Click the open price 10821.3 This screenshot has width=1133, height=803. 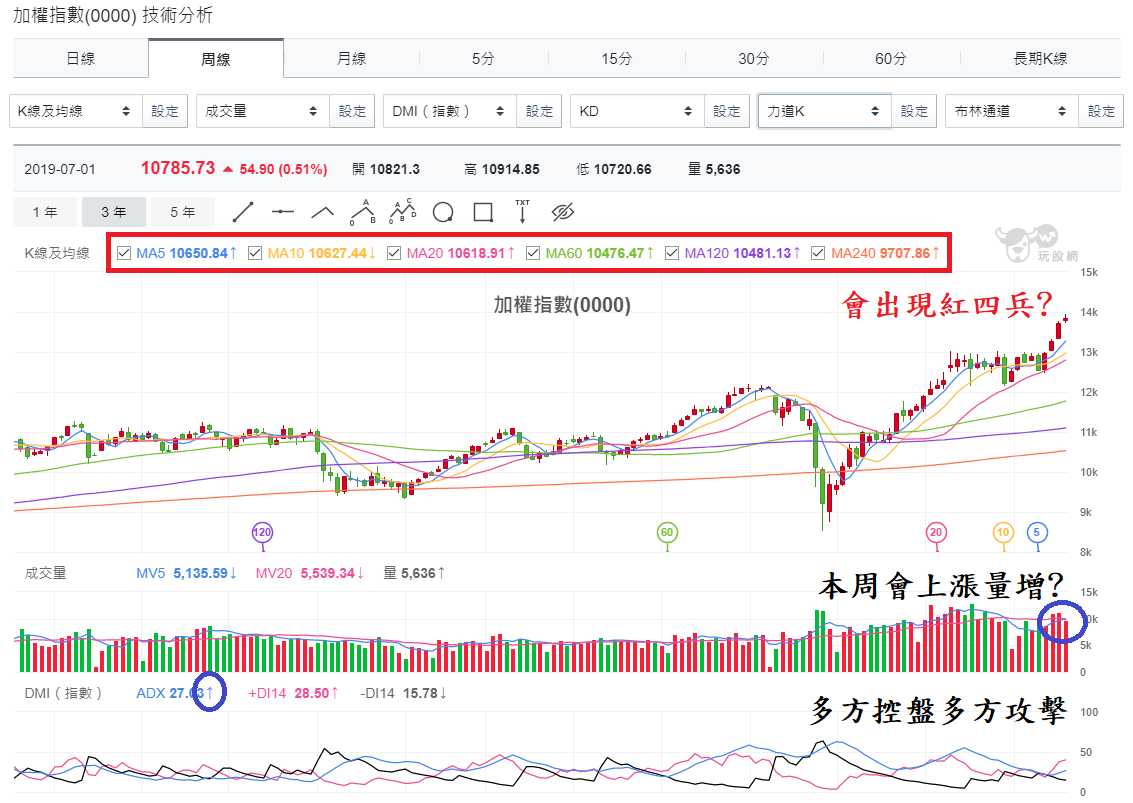[x=395, y=169]
